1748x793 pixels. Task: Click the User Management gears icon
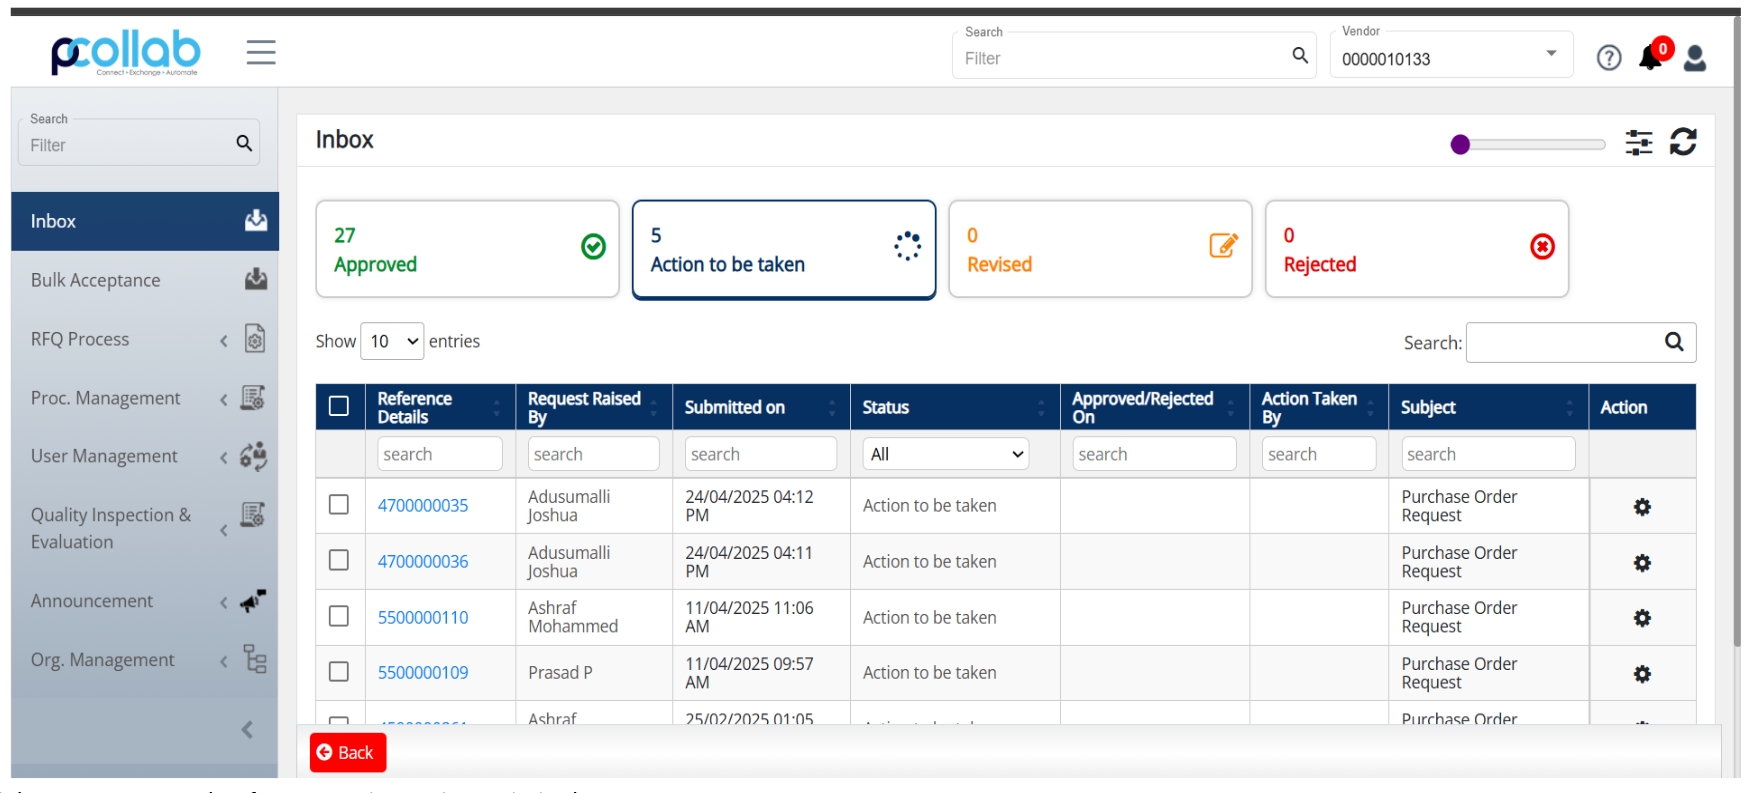coord(253,456)
